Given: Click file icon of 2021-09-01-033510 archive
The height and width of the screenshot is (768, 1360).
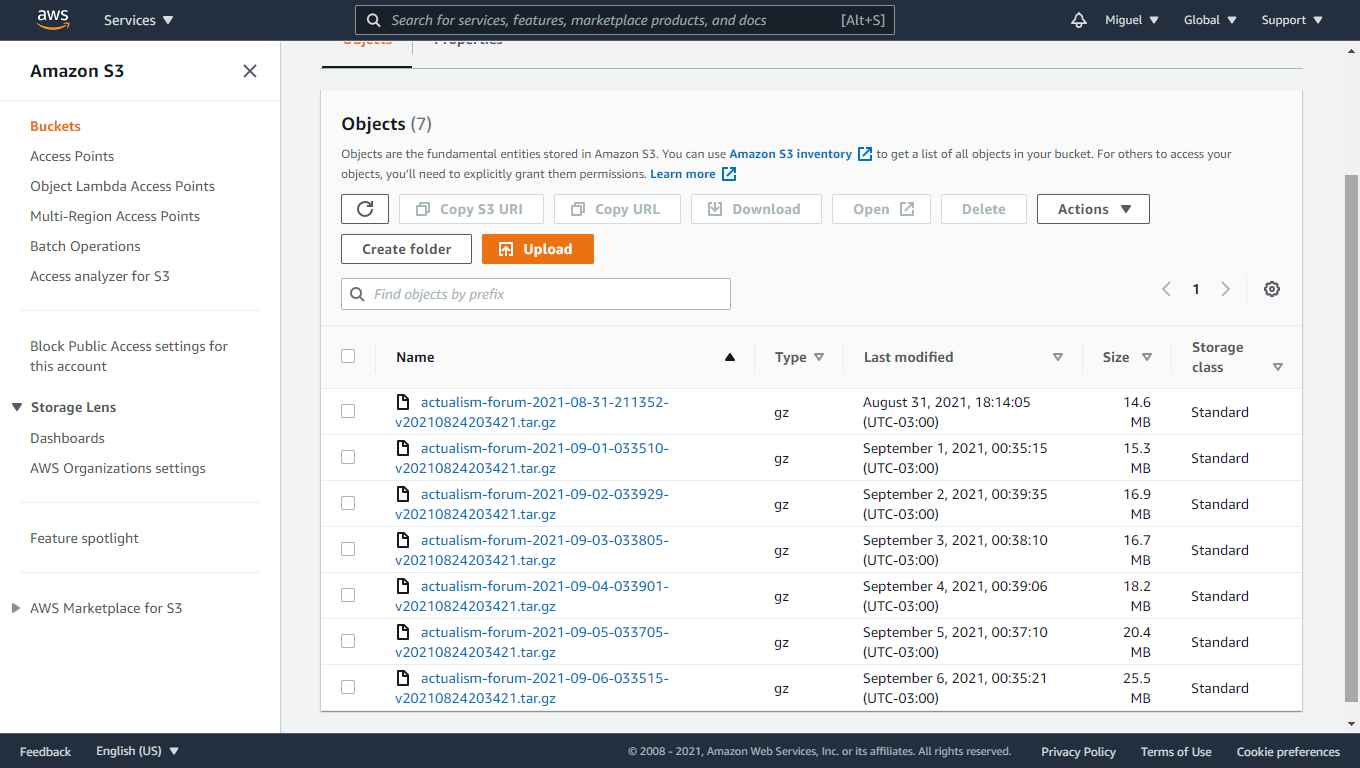Looking at the screenshot, I should point(403,448).
